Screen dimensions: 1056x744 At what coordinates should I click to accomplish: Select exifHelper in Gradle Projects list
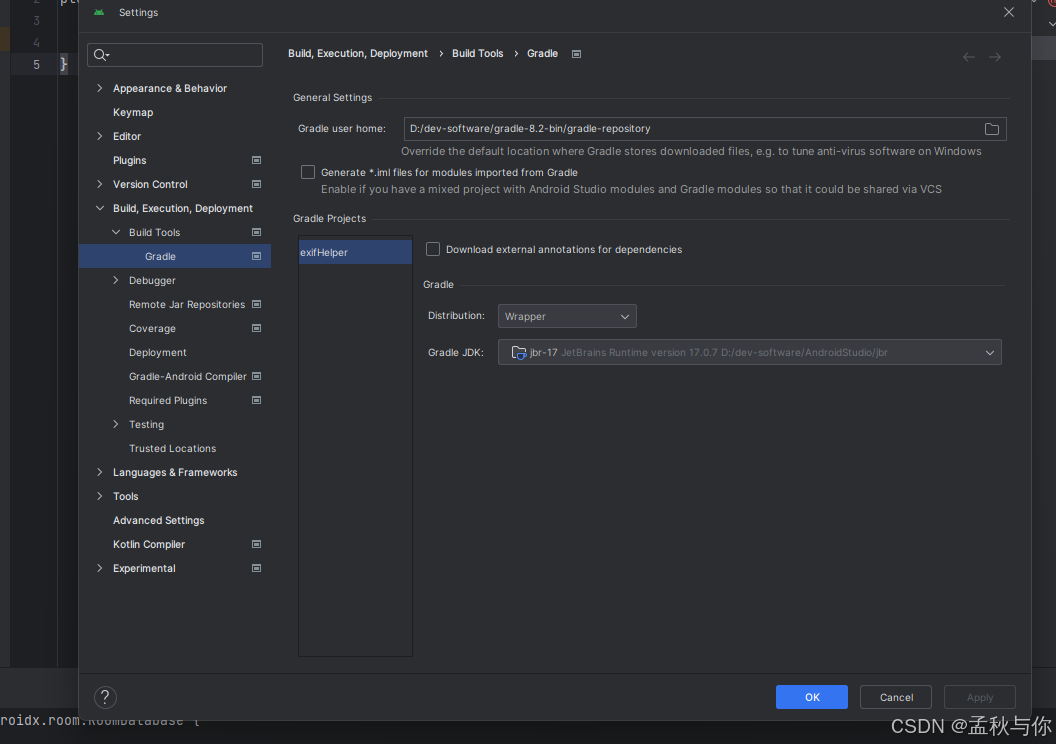click(355, 252)
